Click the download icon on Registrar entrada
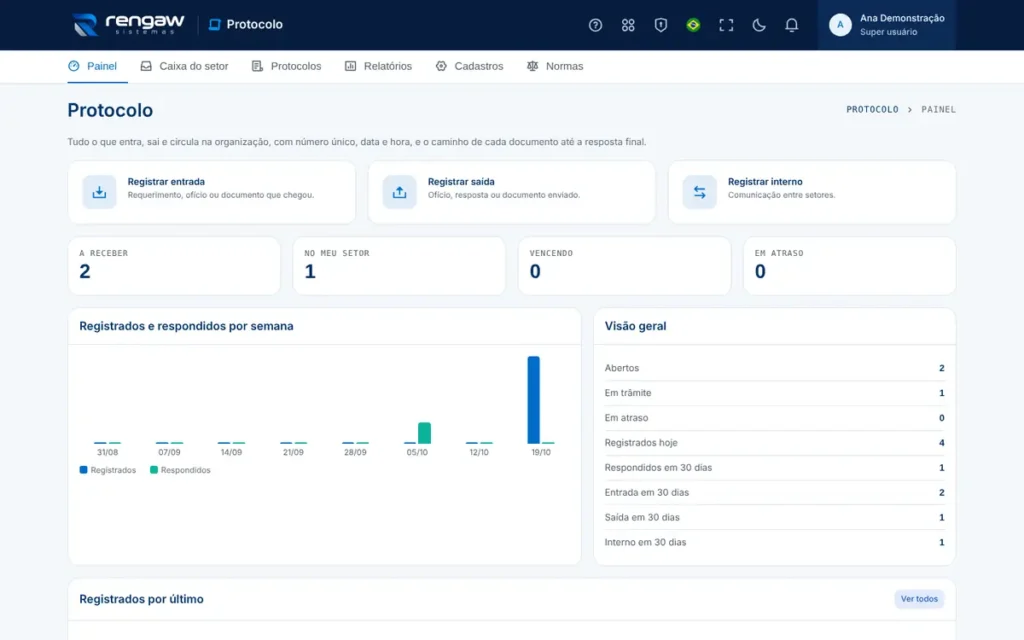 click(x=99, y=192)
